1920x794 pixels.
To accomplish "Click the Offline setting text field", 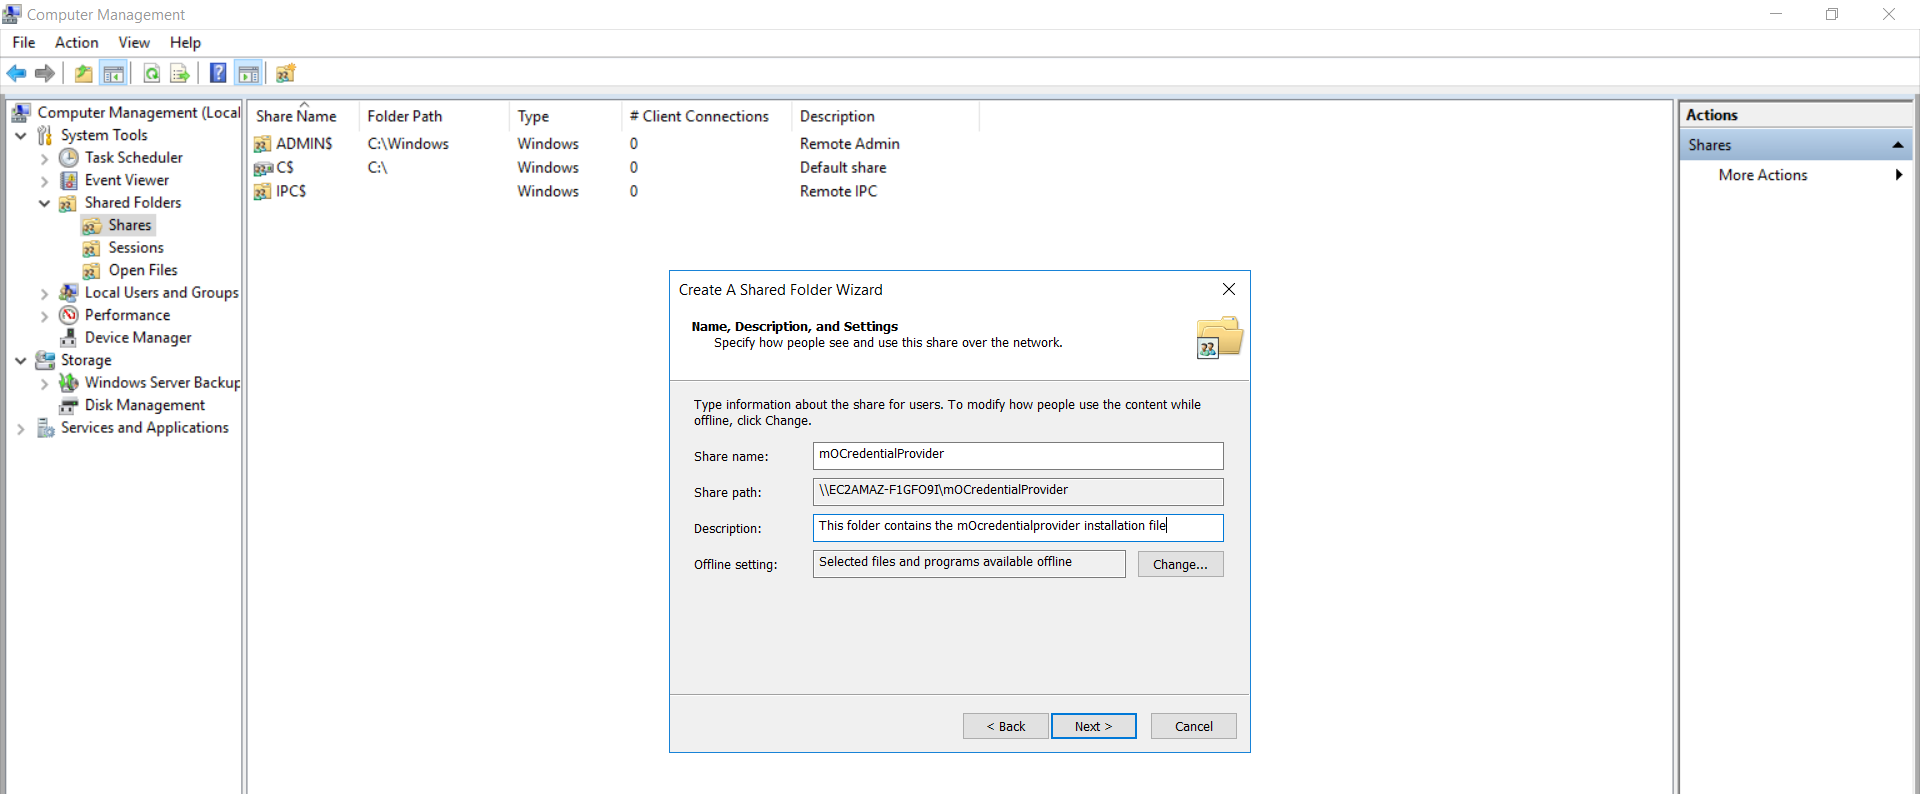I will (x=969, y=563).
